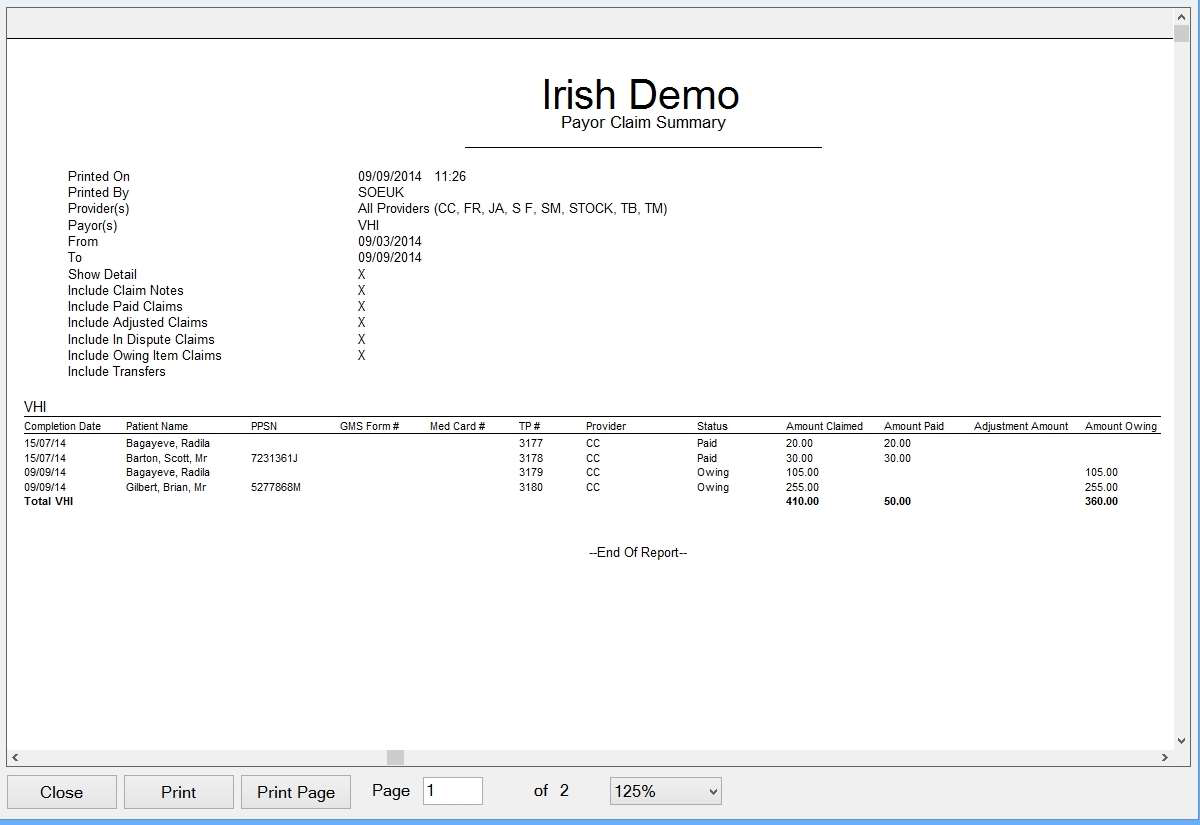1200x825 pixels.
Task: Click the horizontal scrollbar left arrow
Action: point(15,758)
